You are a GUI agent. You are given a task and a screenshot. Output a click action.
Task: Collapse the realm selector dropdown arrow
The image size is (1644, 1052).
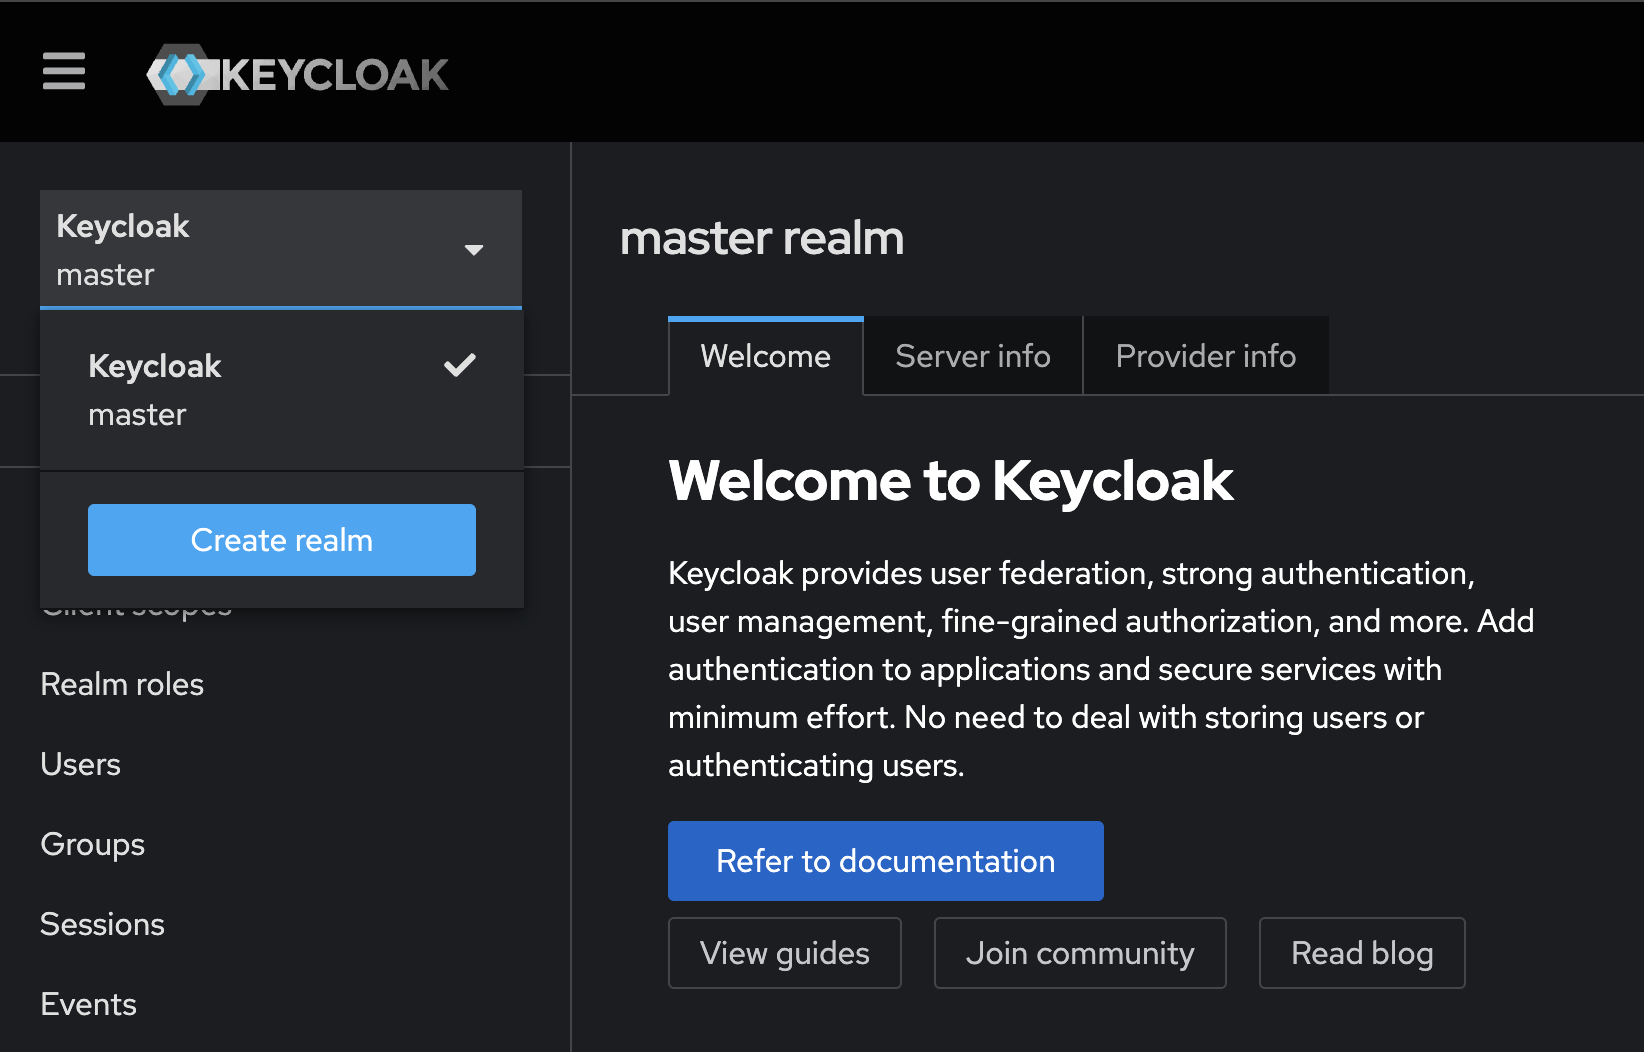(x=474, y=250)
